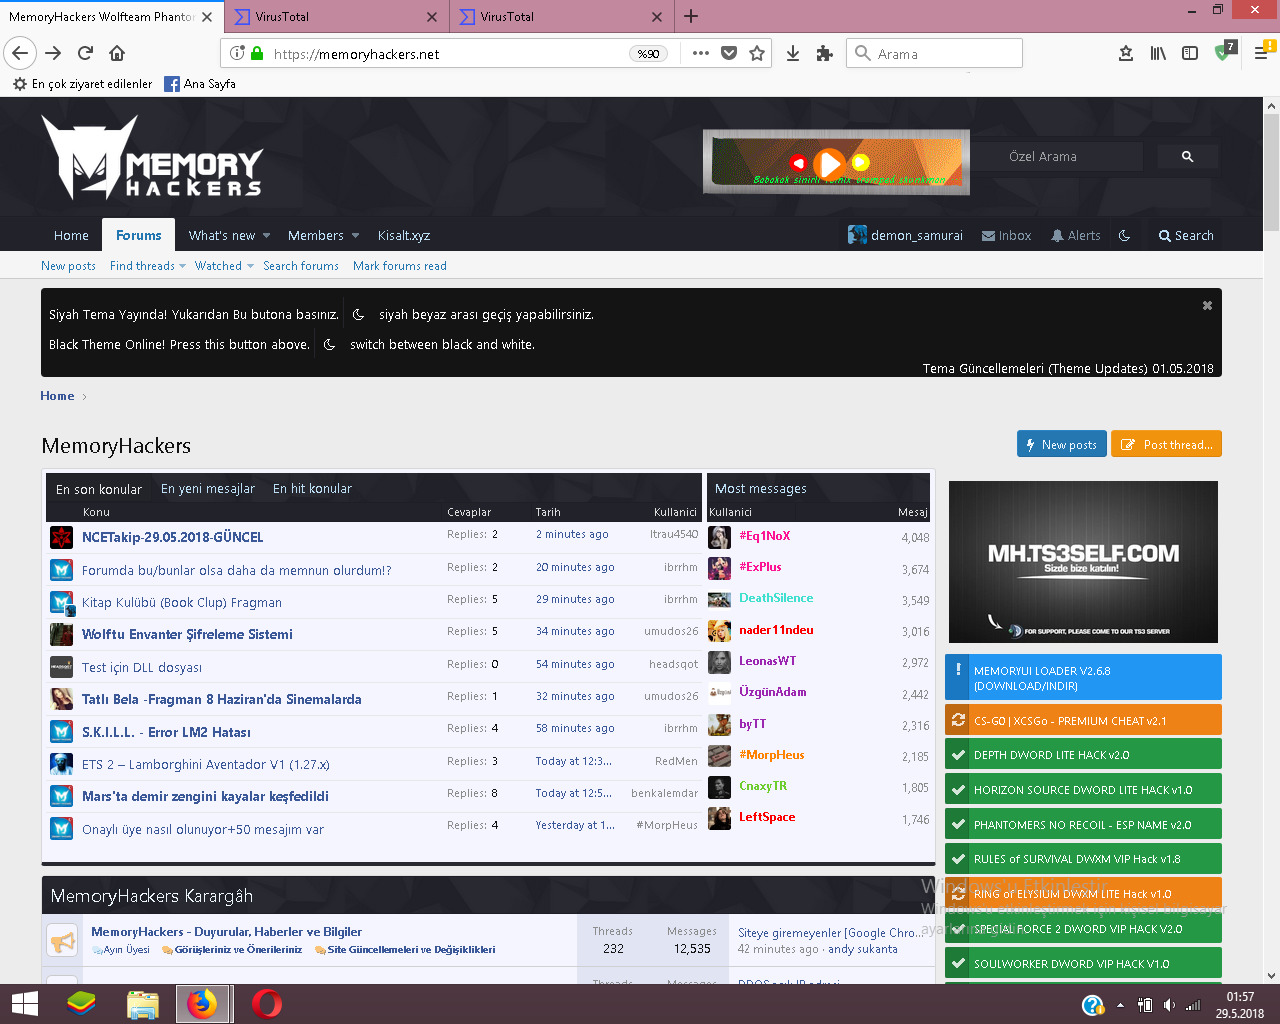The height and width of the screenshot is (1024, 1280).
Task: Open the downloads arrow icon
Action: pyautogui.click(x=793, y=54)
